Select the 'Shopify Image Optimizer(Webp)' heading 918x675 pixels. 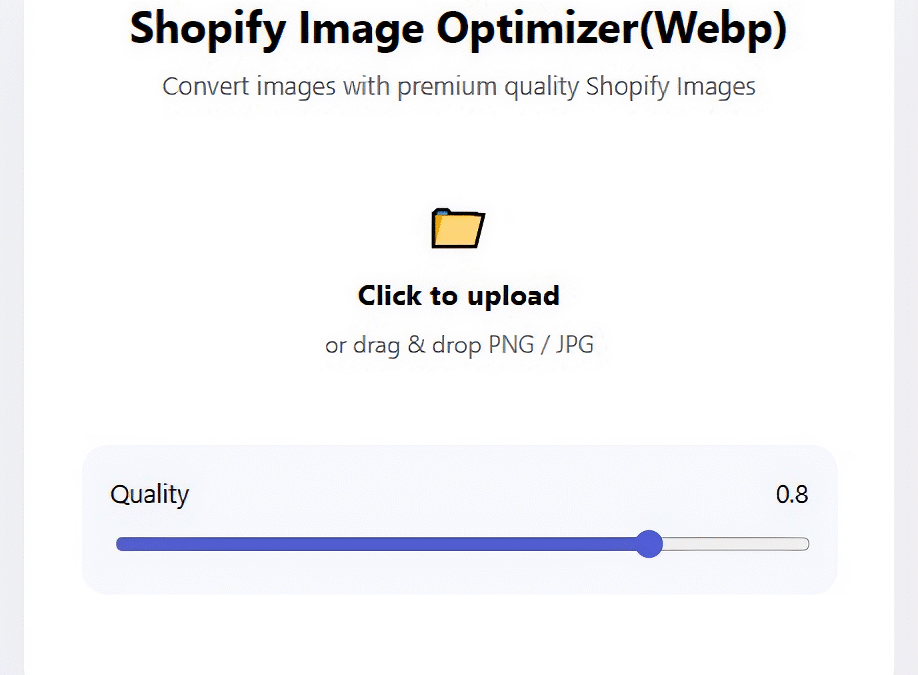coord(458,29)
